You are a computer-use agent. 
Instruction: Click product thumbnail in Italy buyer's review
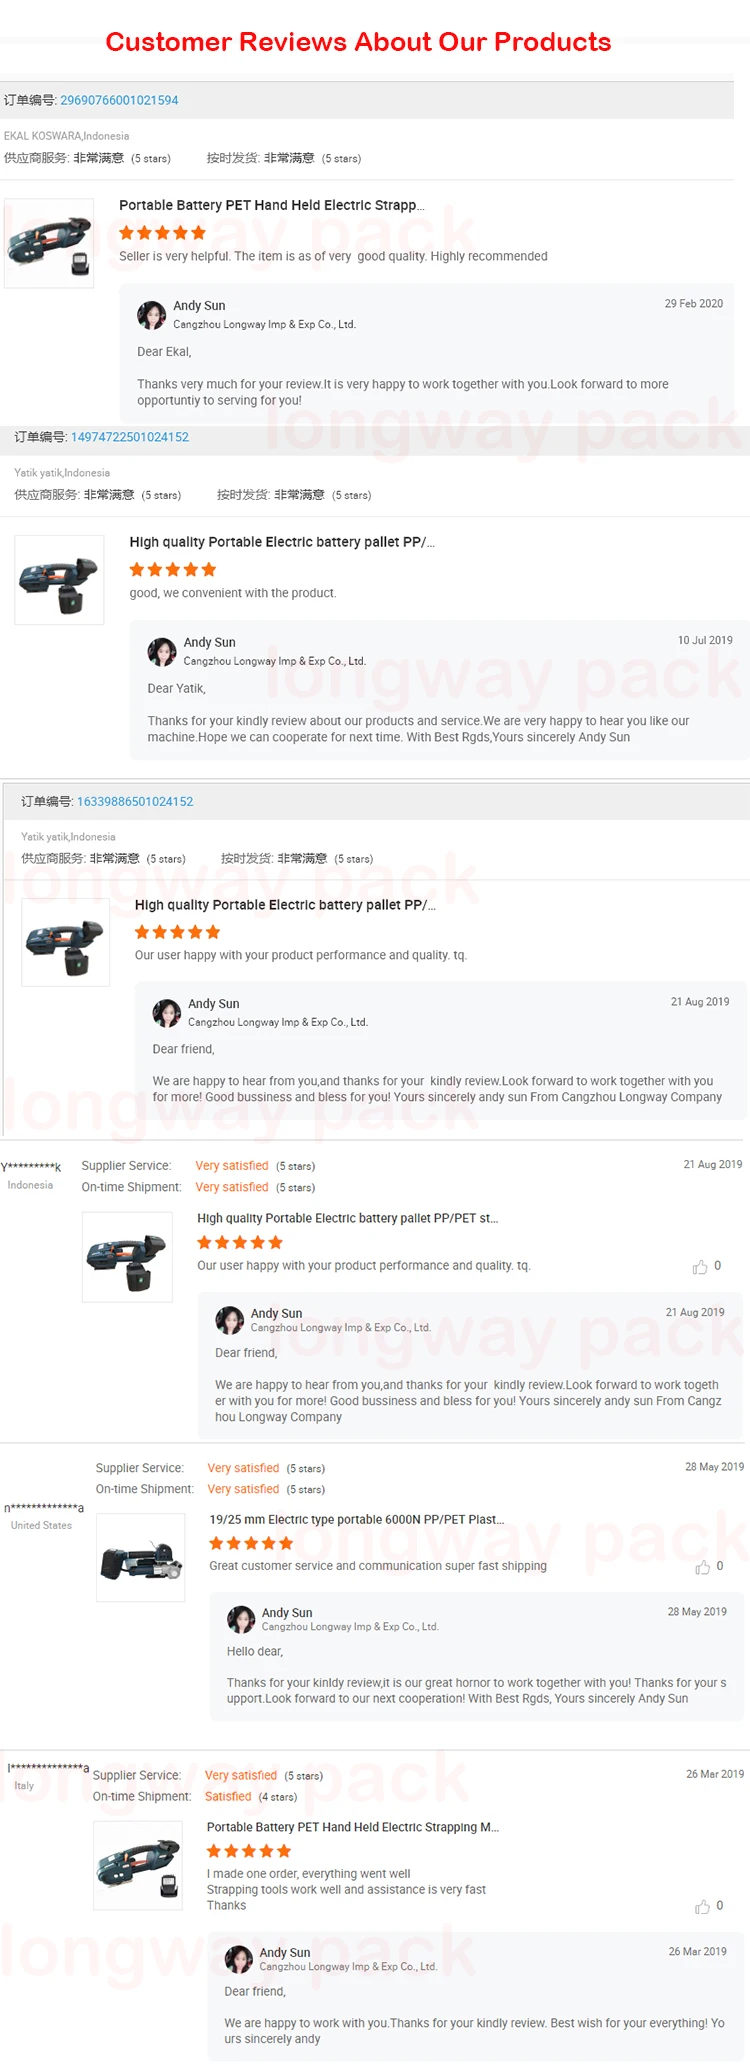pos(138,1866)
